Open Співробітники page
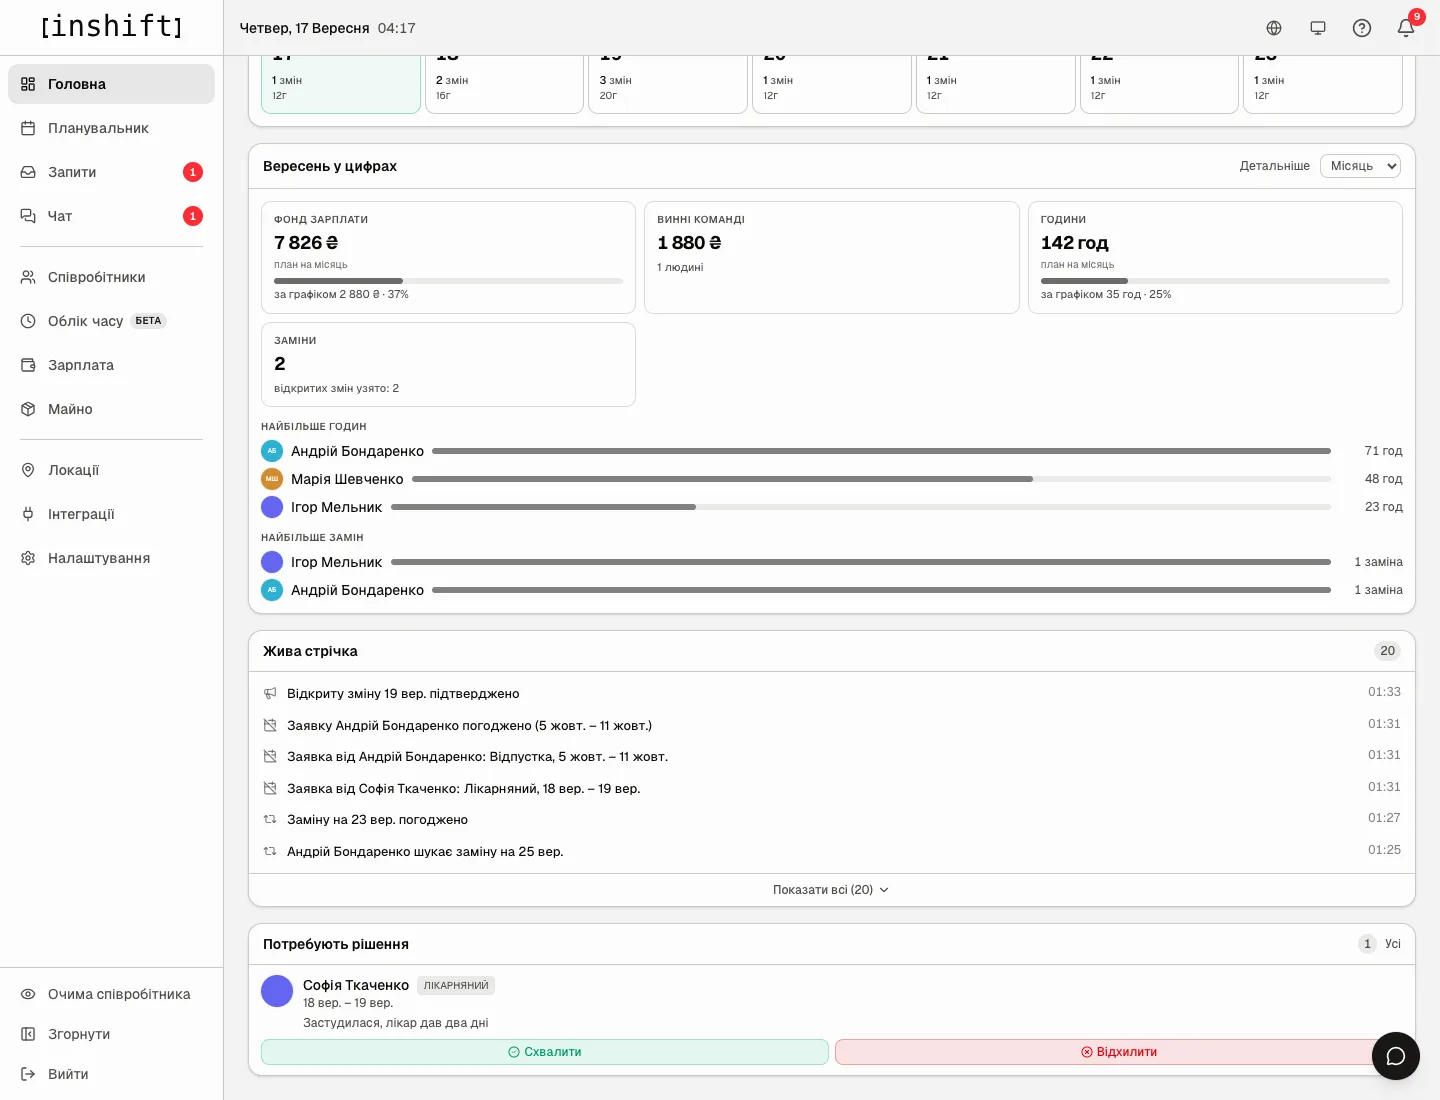Image resolution: width=1440 pixels, height=1100 pixels. tap(111, 277)
